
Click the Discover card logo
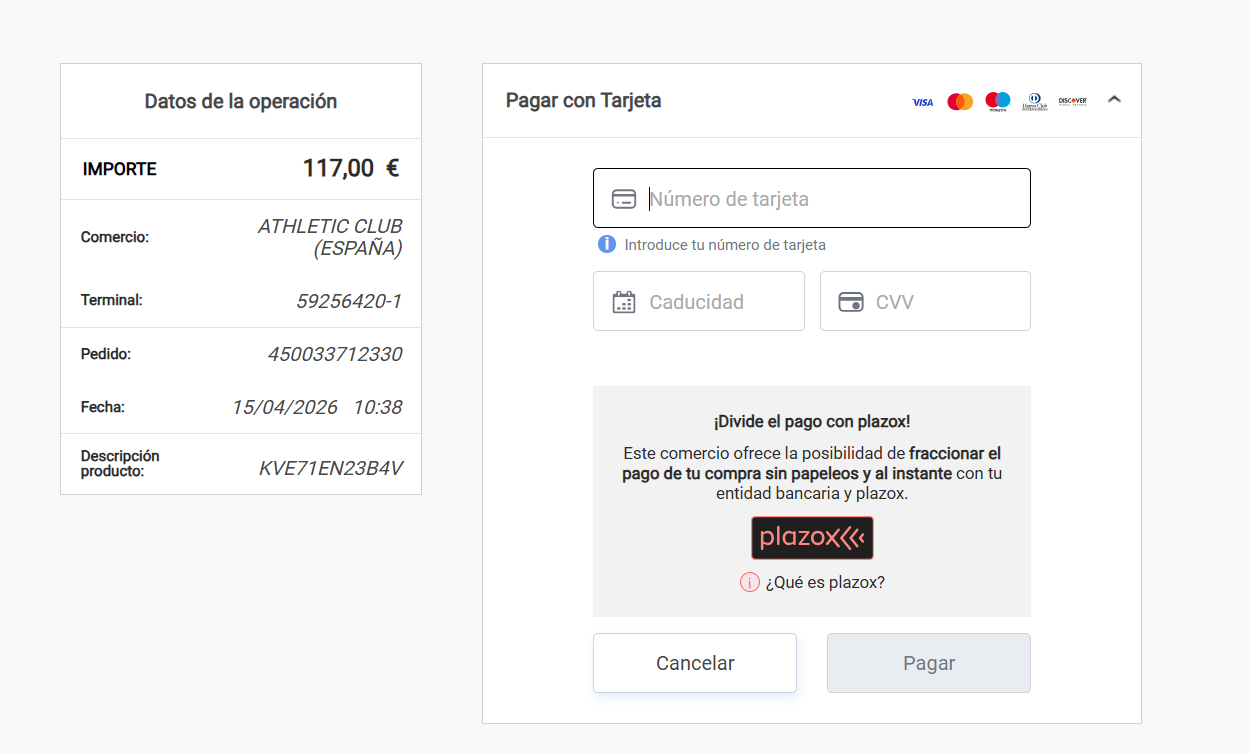(x=1072, y=101)
